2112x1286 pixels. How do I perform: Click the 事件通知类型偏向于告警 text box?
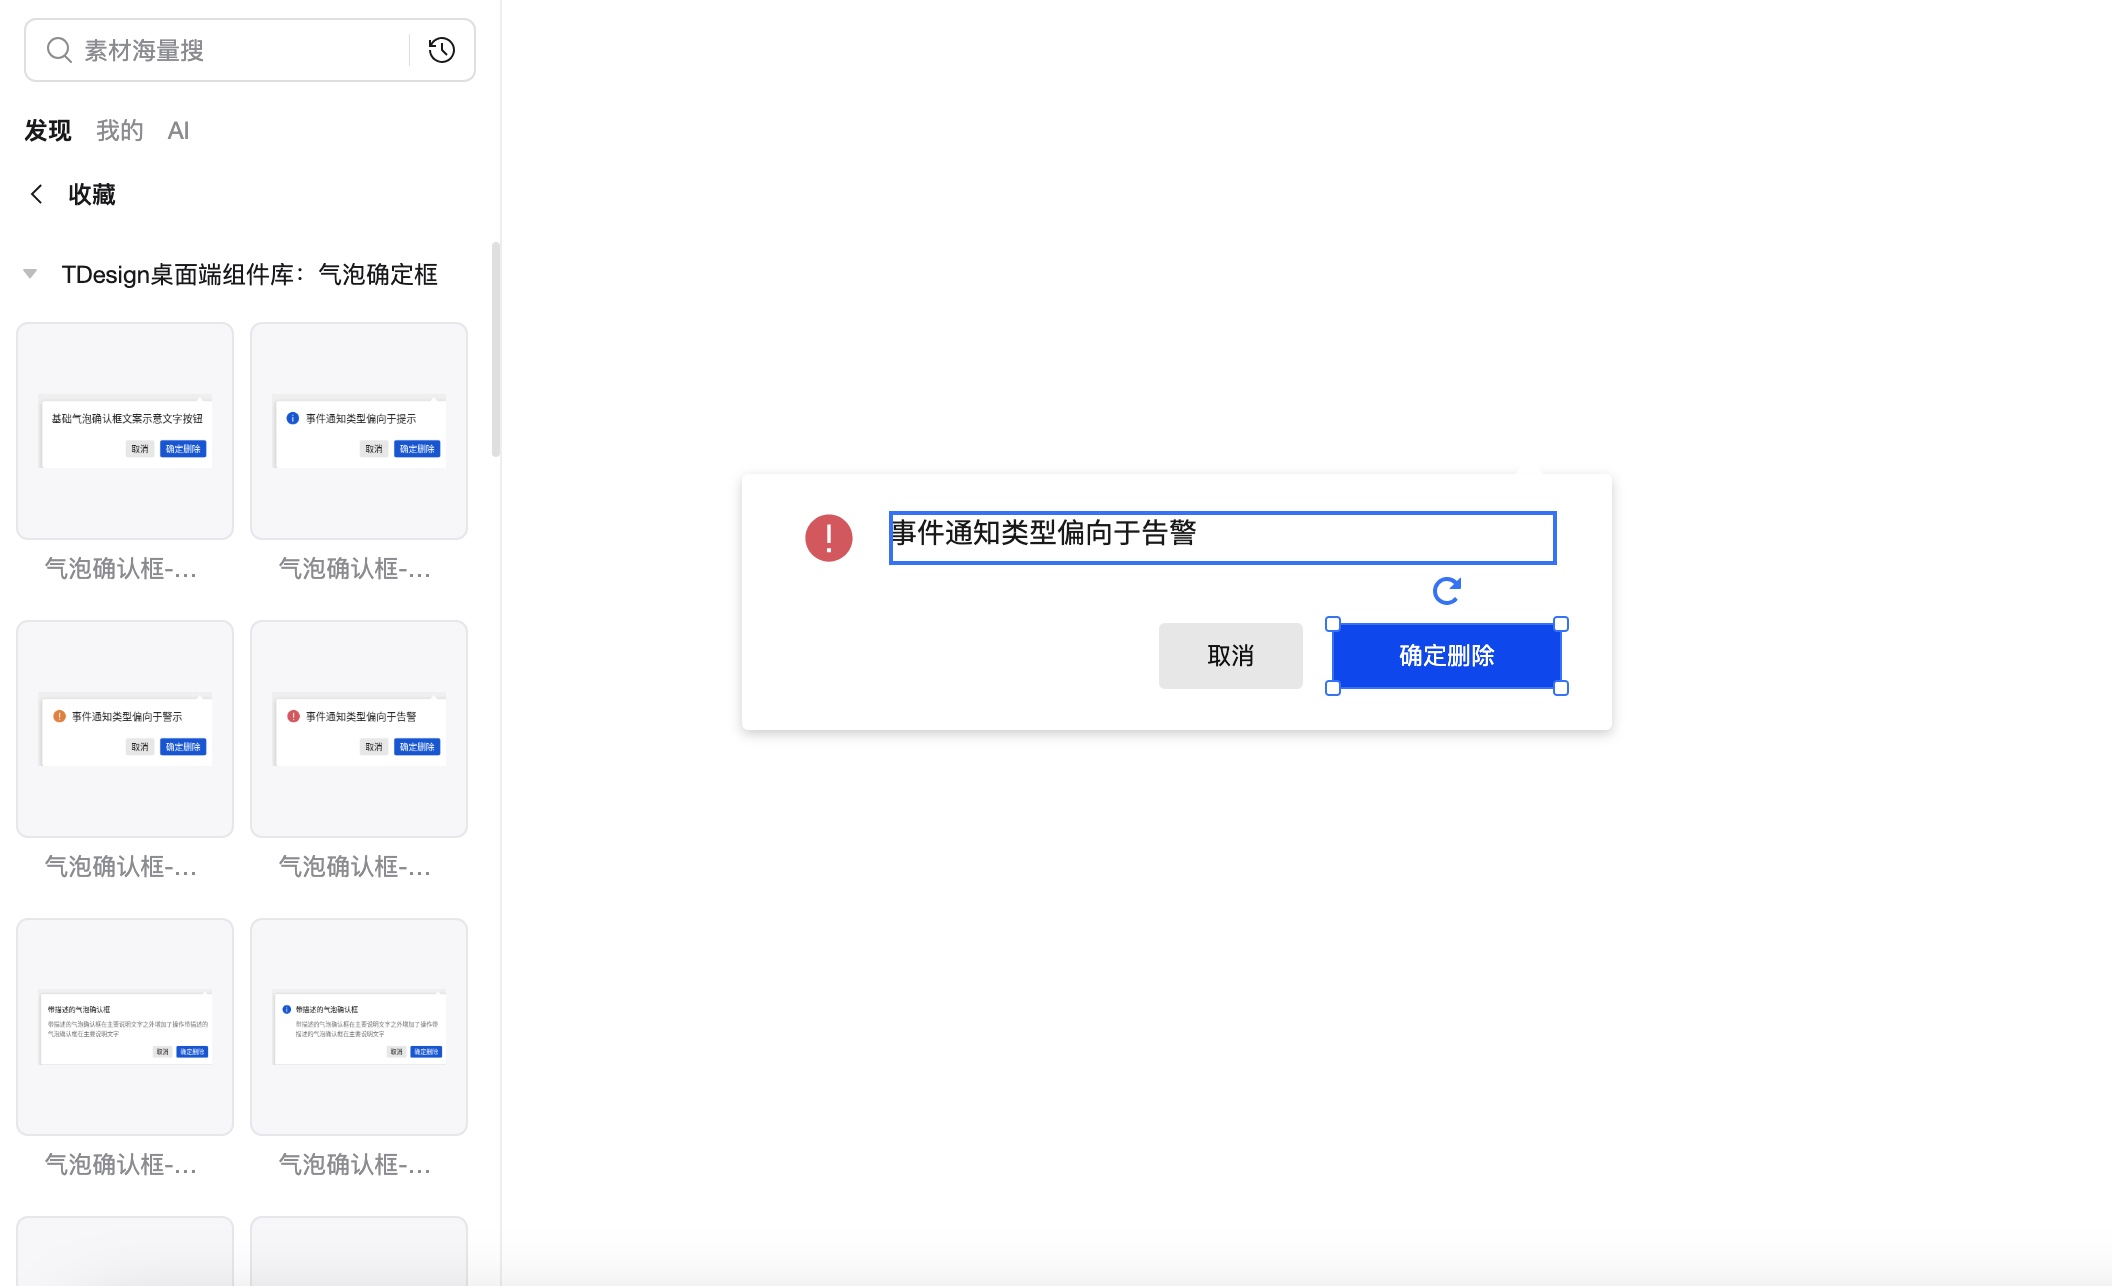pyautogui.click(x=1223, y=538)
